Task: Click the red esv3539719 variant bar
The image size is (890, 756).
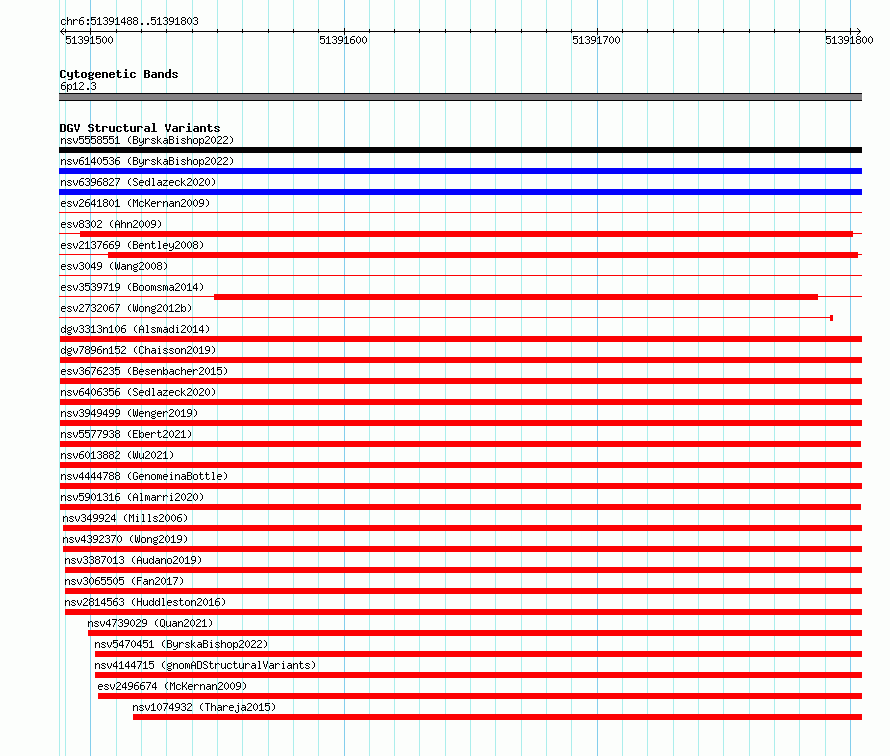Action: 516,297
